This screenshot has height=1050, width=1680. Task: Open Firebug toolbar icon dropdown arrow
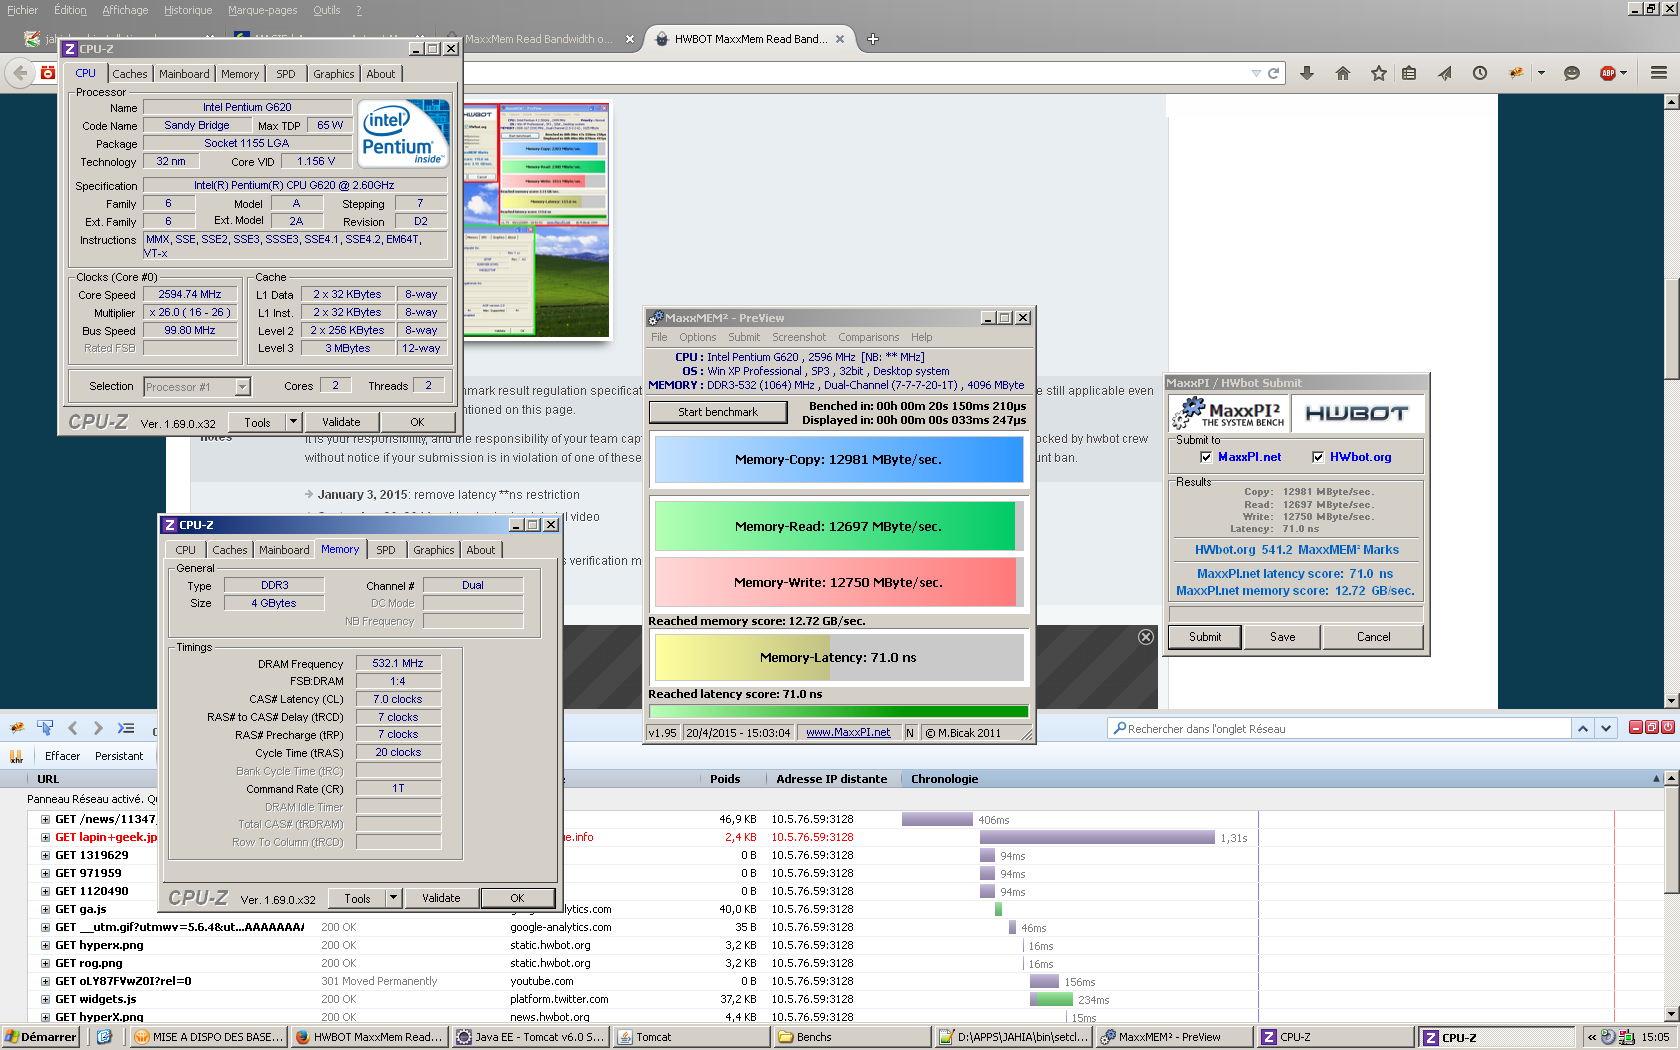point(1541,73)
